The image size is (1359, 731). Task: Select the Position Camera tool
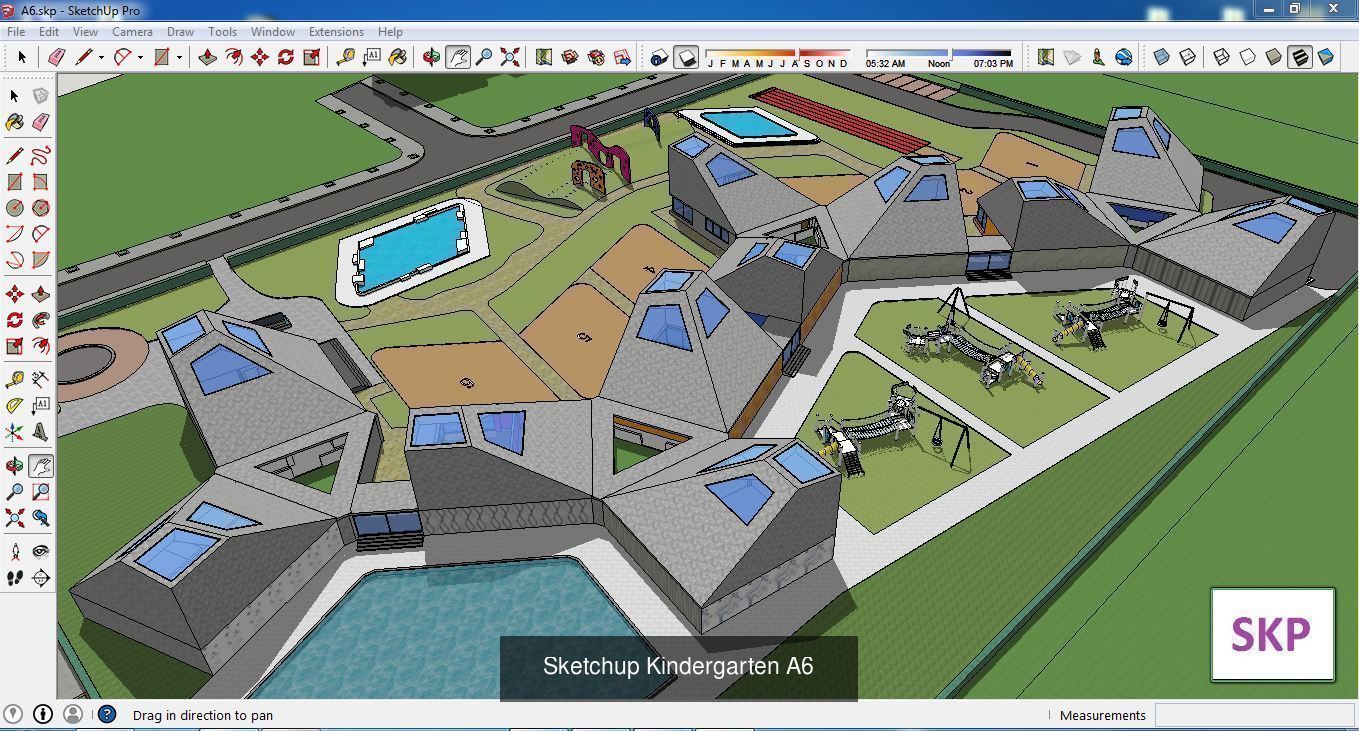tap(15, 551)
